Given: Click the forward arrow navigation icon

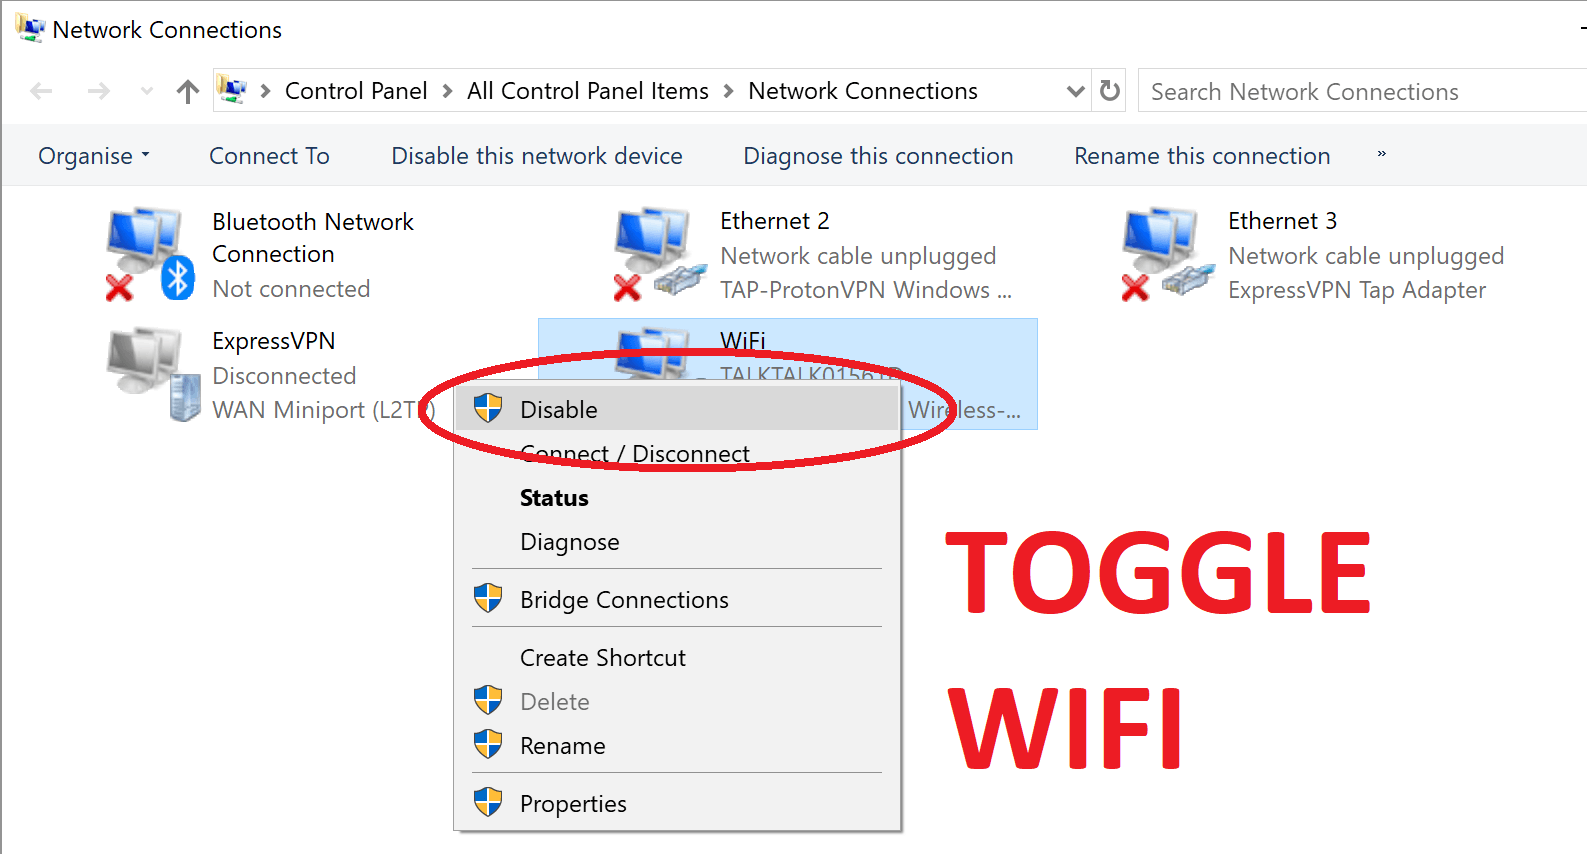Looking at the screenshot, I should coord(98,92).
